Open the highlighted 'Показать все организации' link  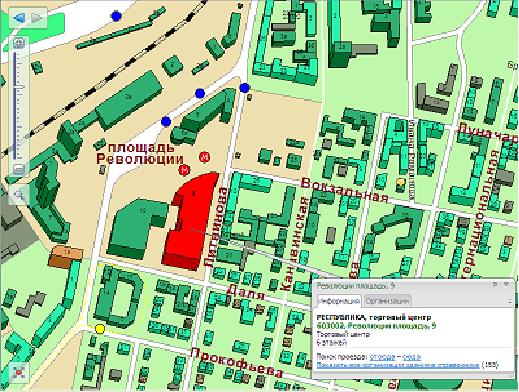[398, 366]
